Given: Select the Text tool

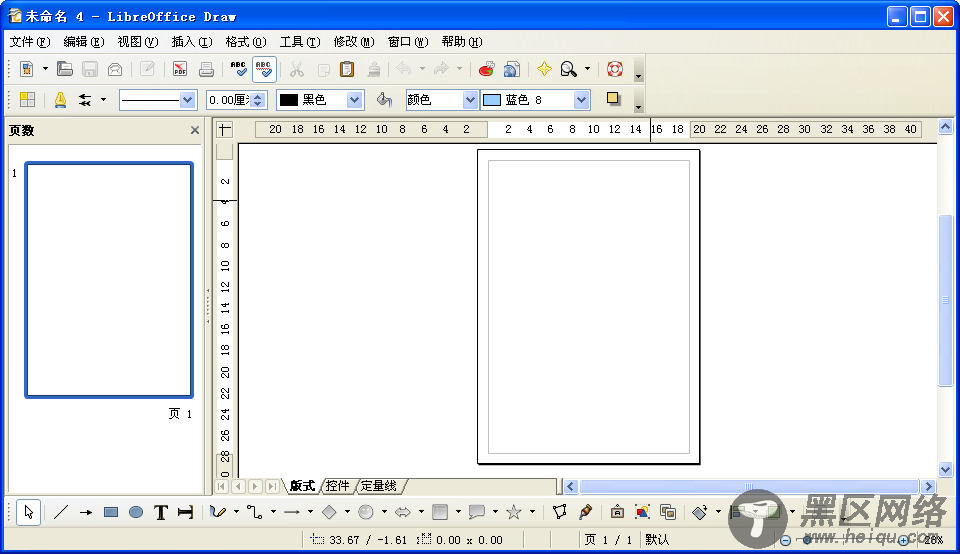Looking at the screenshot, I should click(x=160, y=512).
